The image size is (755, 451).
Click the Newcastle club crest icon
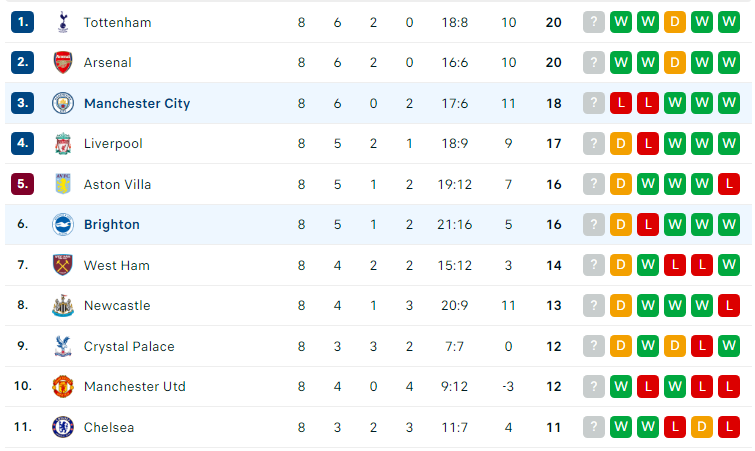click(63, 305)
